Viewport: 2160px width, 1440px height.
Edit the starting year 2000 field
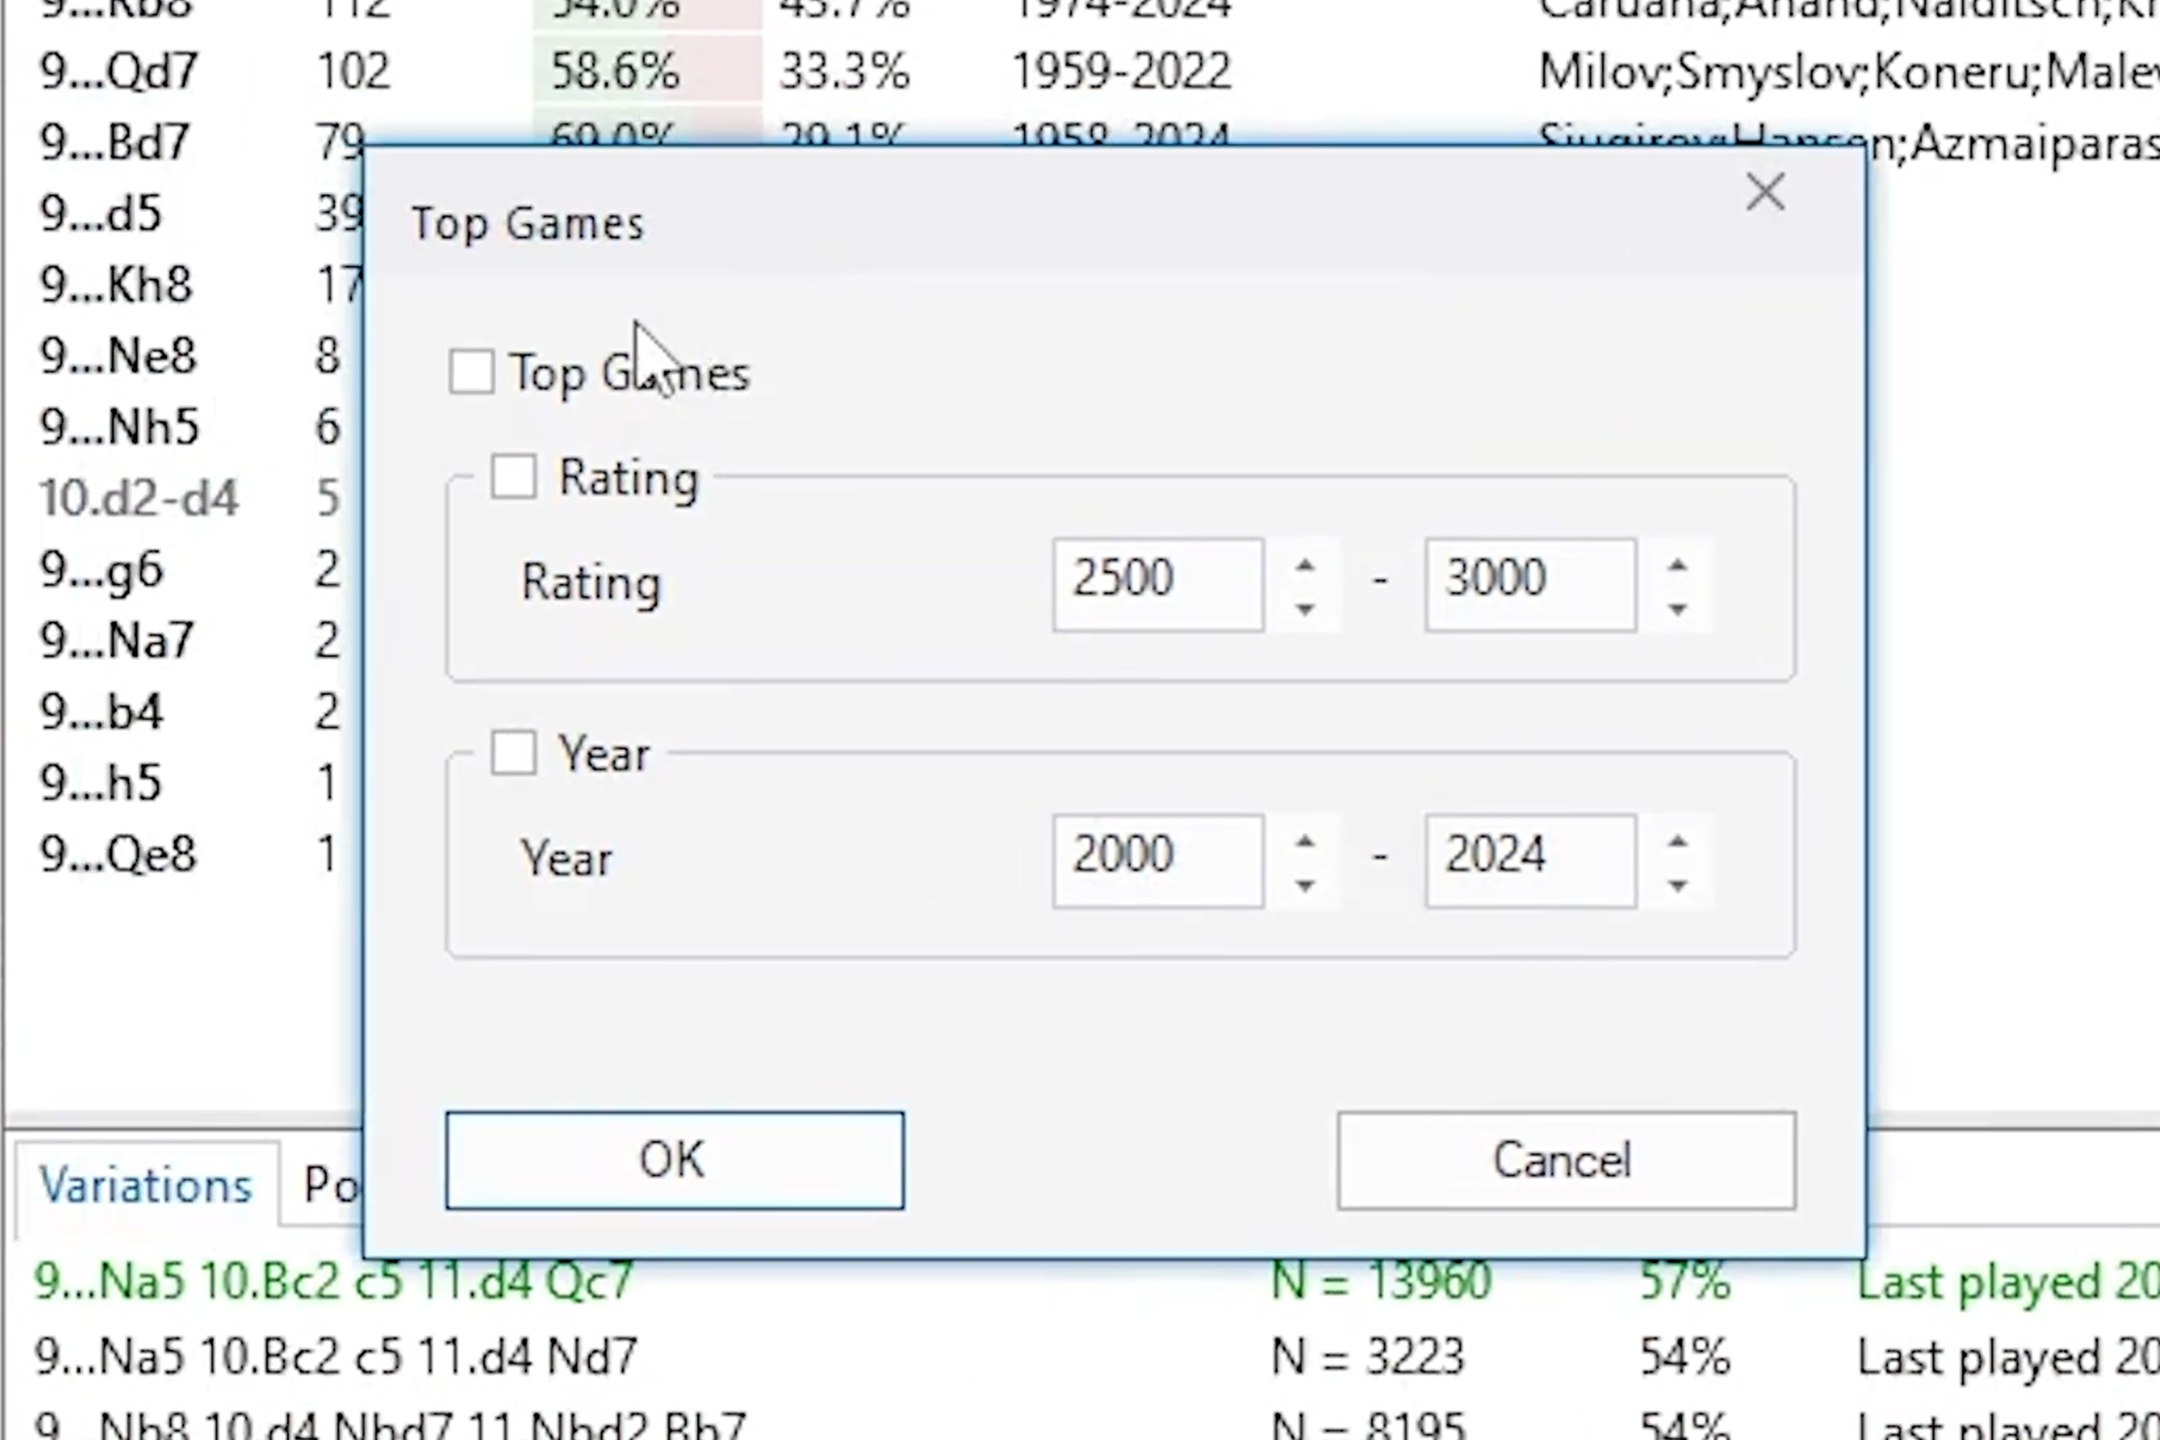1157,858
